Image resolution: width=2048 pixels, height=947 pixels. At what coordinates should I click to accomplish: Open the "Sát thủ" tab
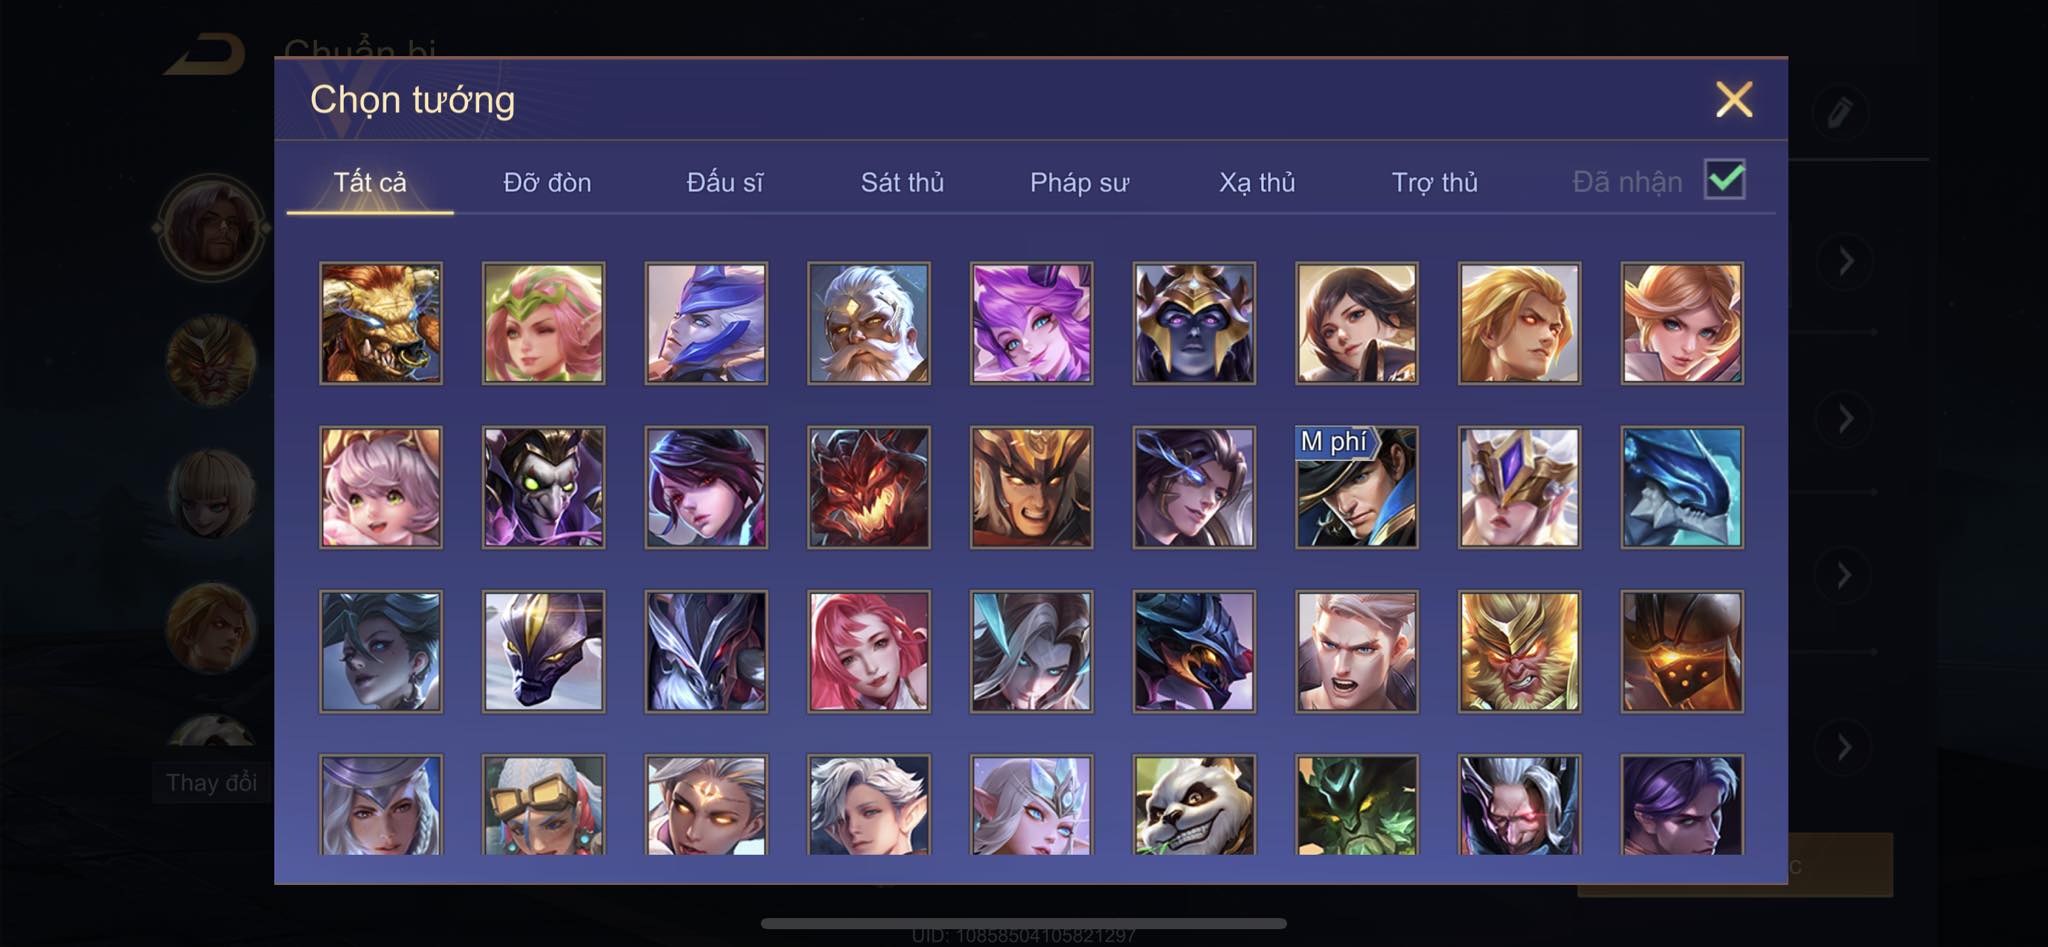click(902, 182)
